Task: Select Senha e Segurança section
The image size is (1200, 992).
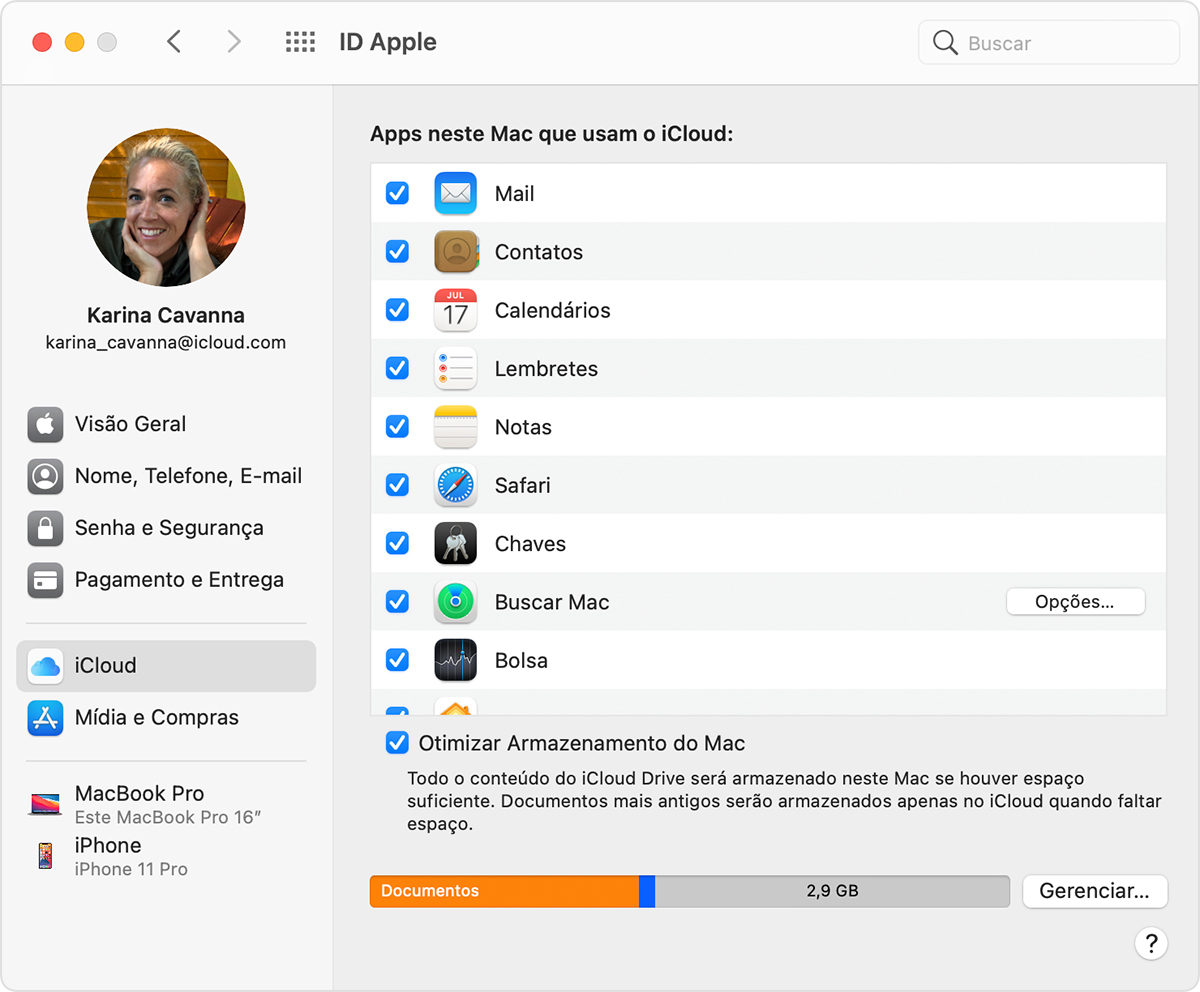Action: 168,528
